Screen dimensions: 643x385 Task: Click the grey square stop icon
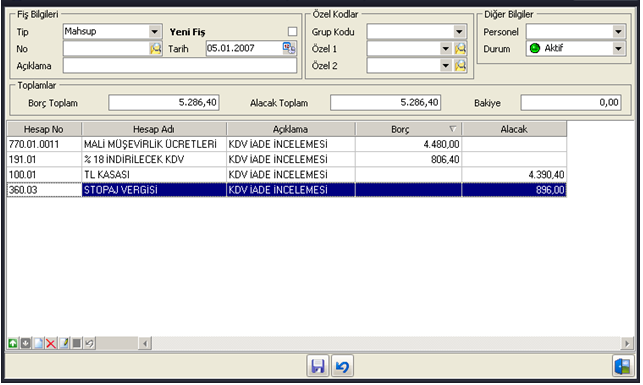[x=76, y=343]
